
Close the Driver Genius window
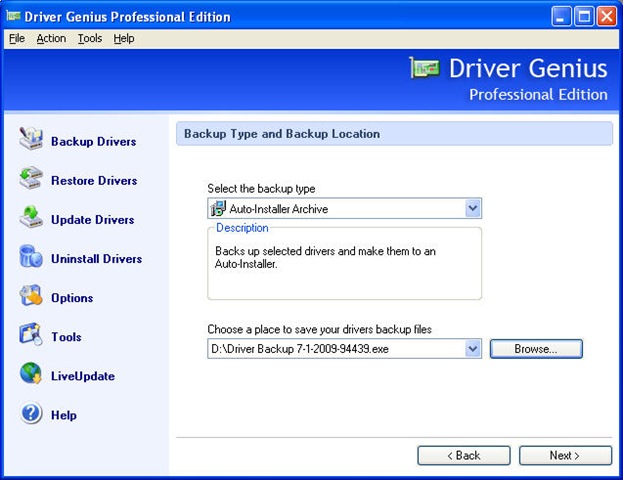tap(607, 16)
